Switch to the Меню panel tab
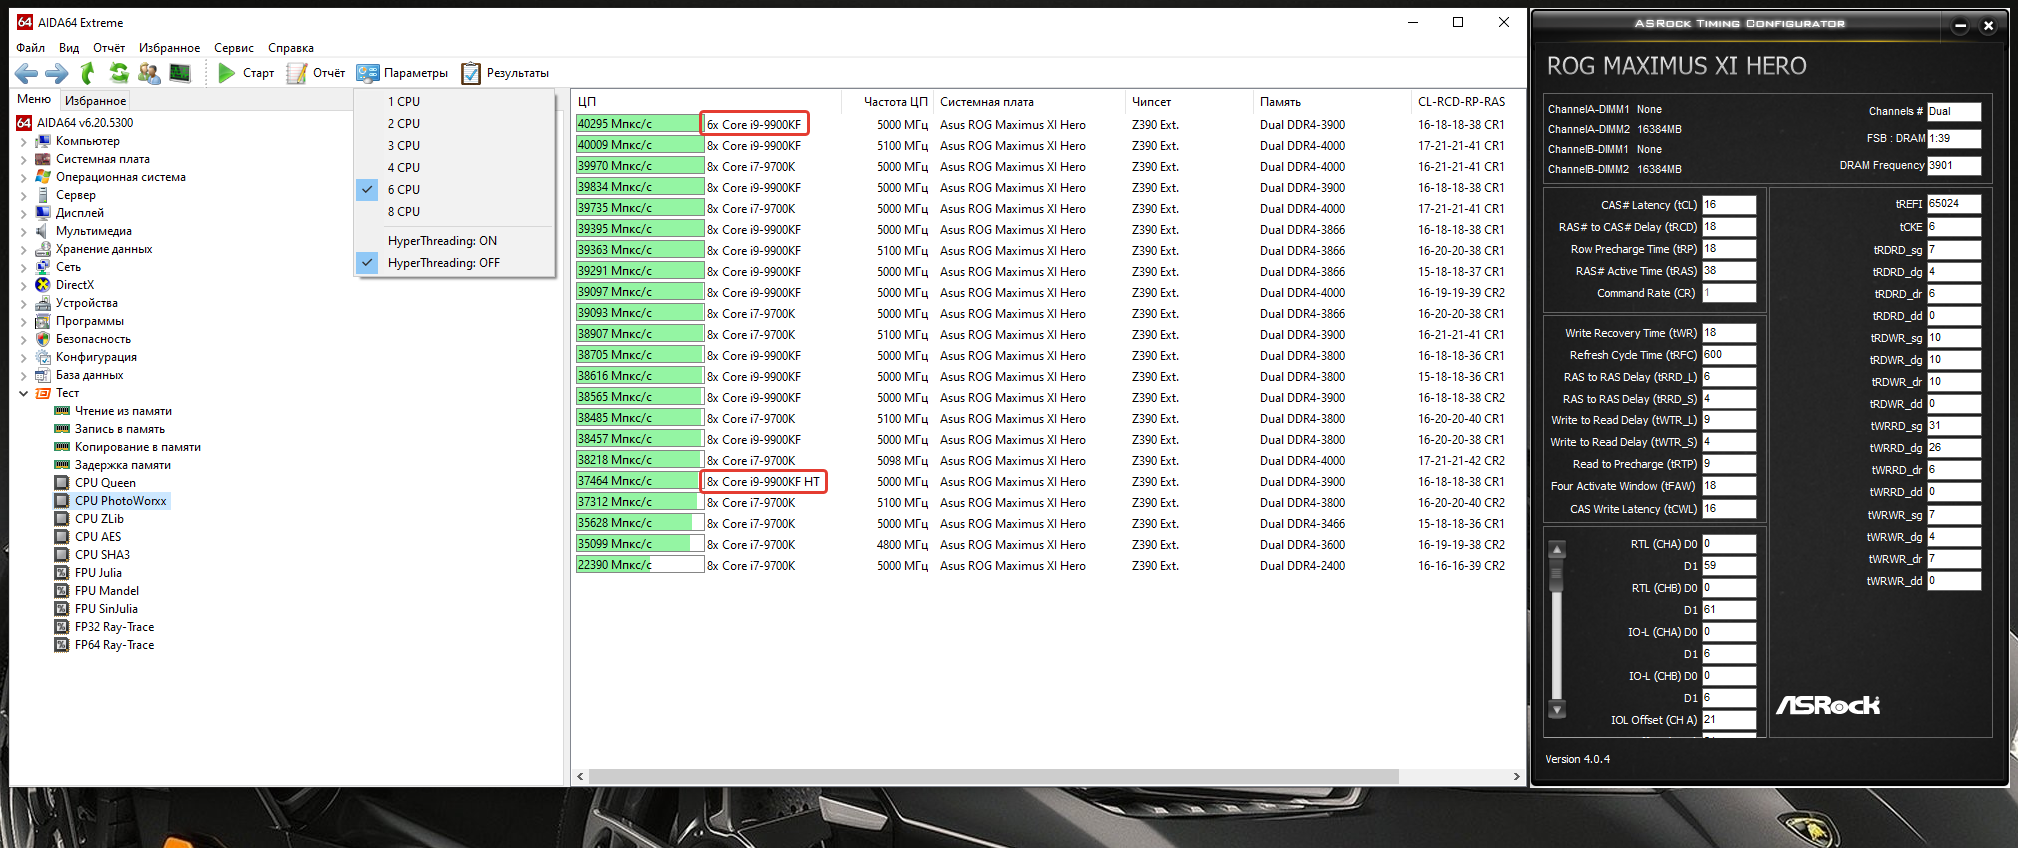Viewport: 2018px width, 848px height. [x=34, y=99]
